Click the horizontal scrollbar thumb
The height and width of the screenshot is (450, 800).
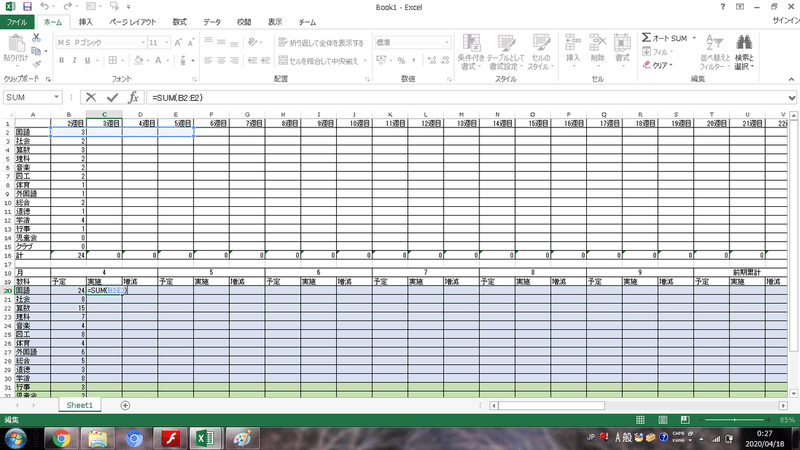[x=552, y=406]
